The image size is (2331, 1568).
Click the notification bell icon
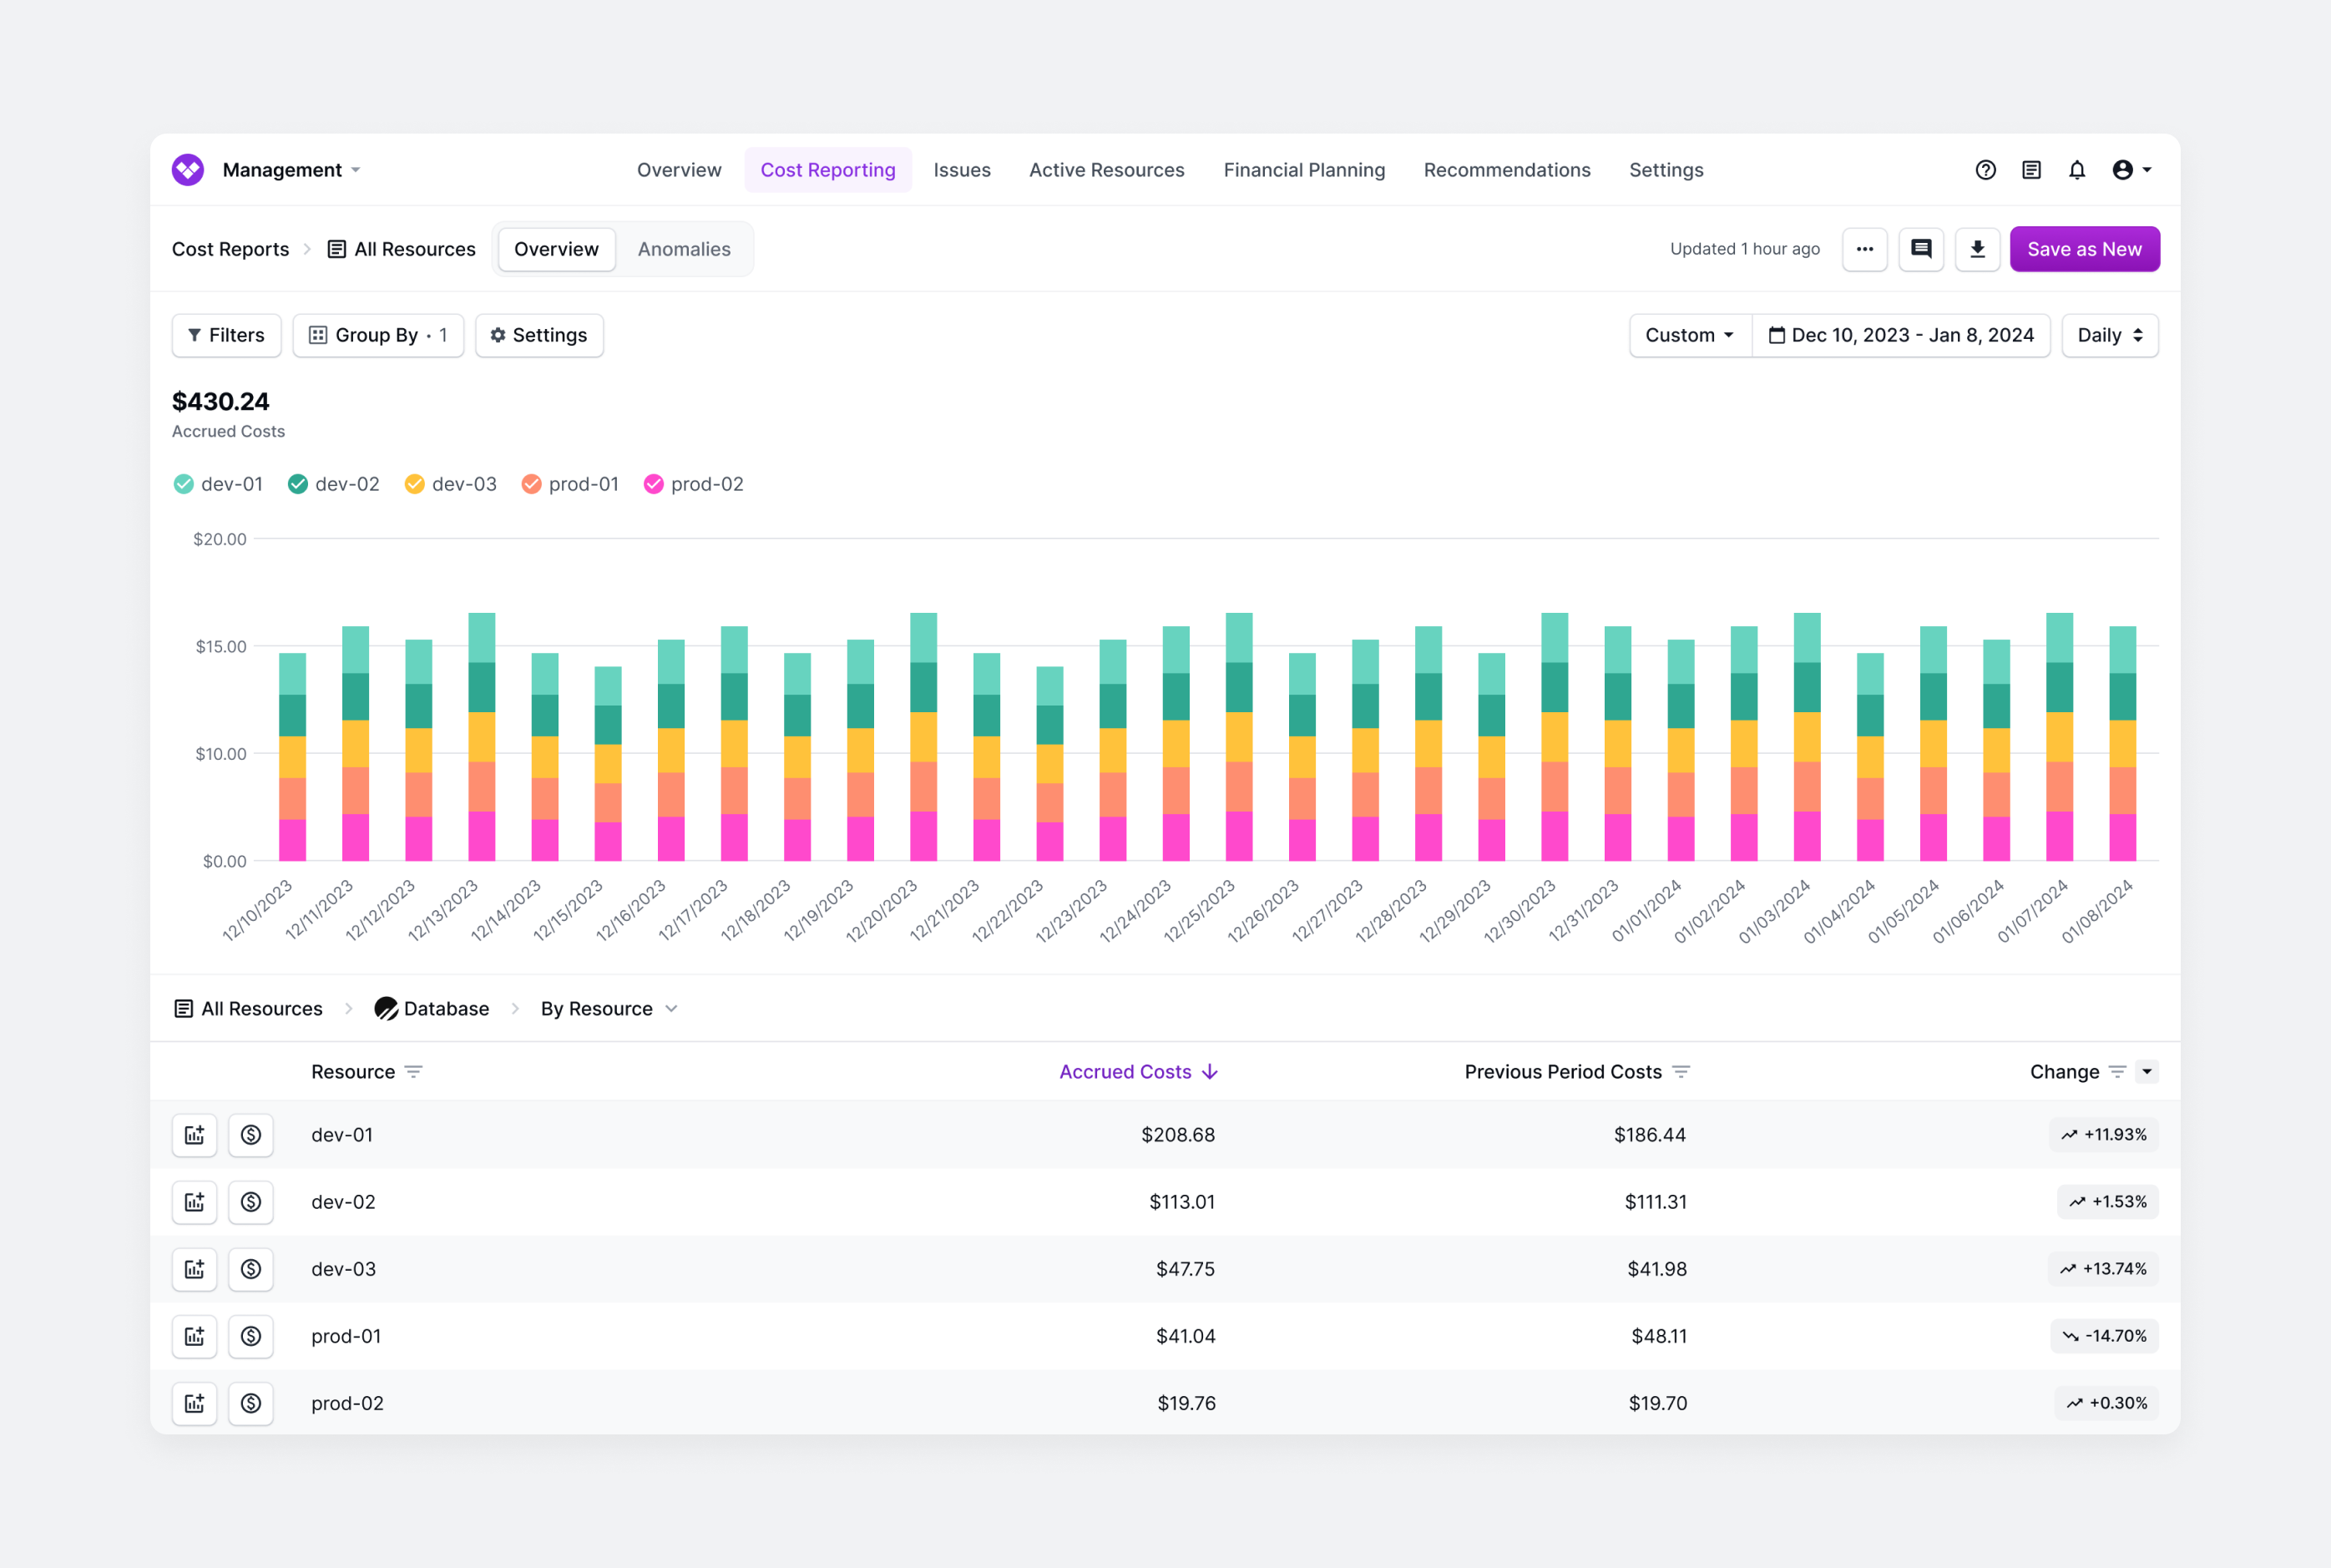click(x=2077, y=169)
